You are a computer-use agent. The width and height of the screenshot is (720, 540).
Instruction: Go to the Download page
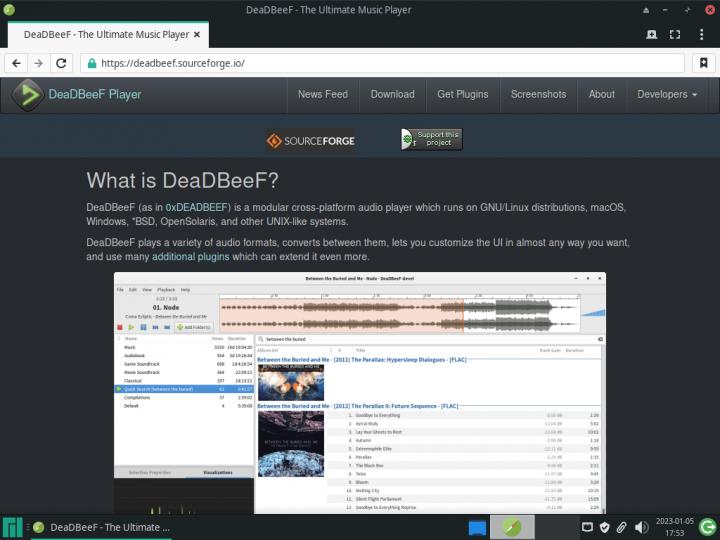point(392,94)
